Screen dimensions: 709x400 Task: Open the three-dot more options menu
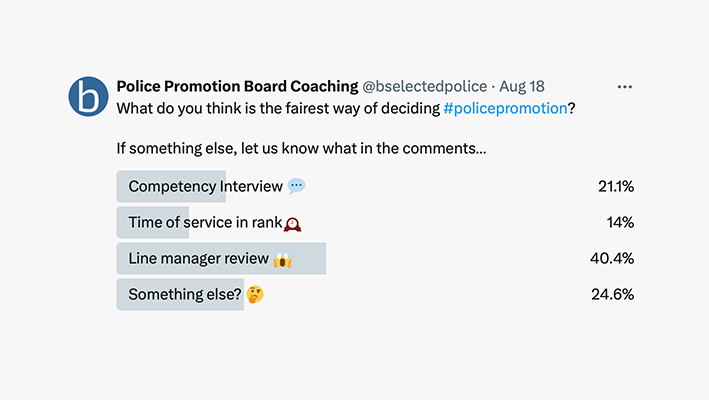tap(625, 87)
